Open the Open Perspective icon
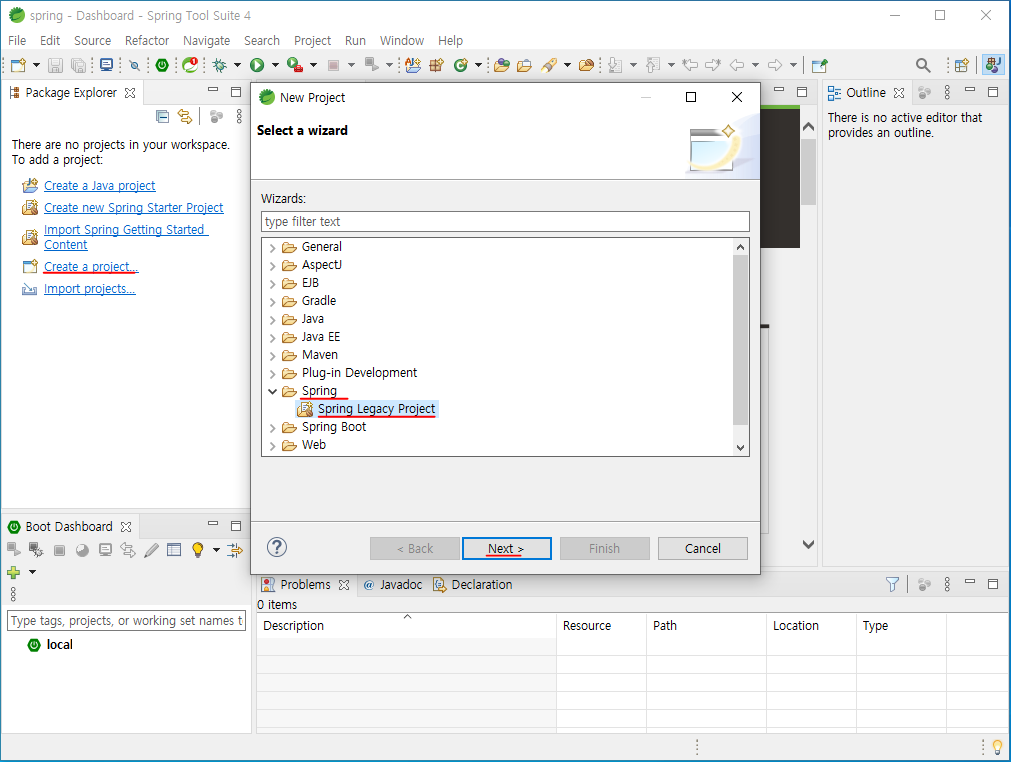The width and height of the screenshot is (1011, 762). coord(961,65)
